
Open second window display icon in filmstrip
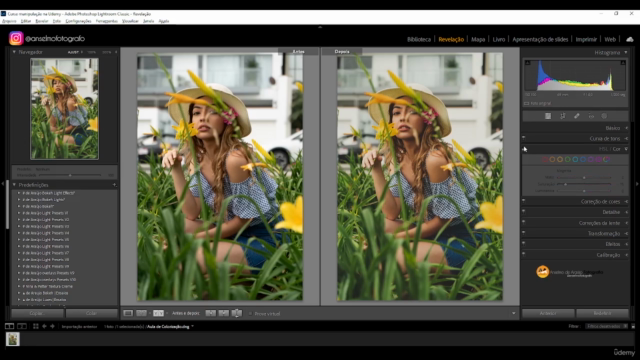click(22, 327)
